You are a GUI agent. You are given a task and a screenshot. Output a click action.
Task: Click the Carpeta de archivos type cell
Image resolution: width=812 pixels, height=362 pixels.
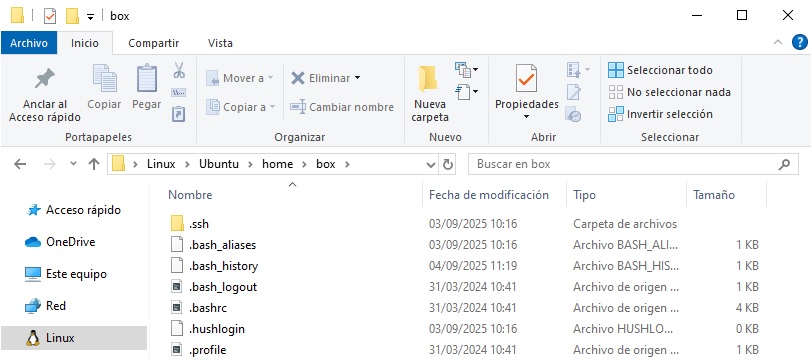point(625,224)
